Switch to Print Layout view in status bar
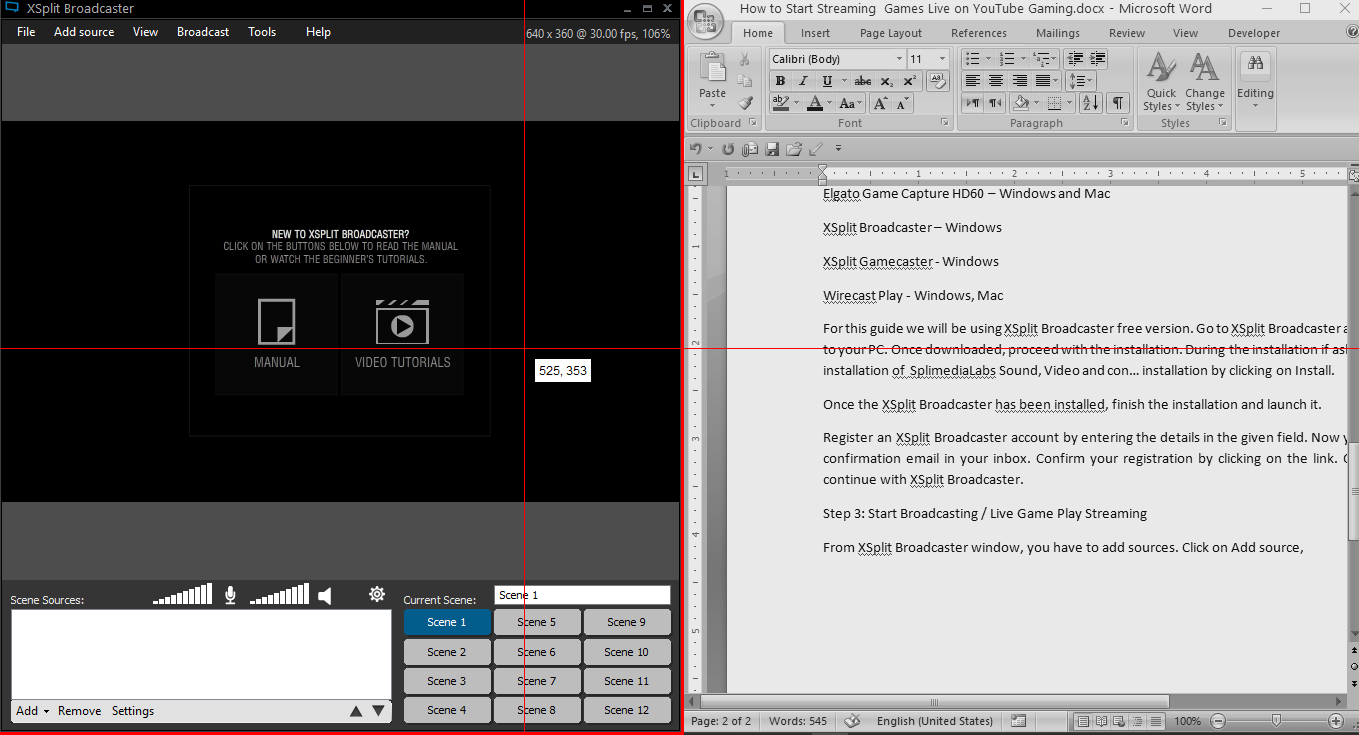Viewport: 1359px width, 735px height. [1083, 721]
